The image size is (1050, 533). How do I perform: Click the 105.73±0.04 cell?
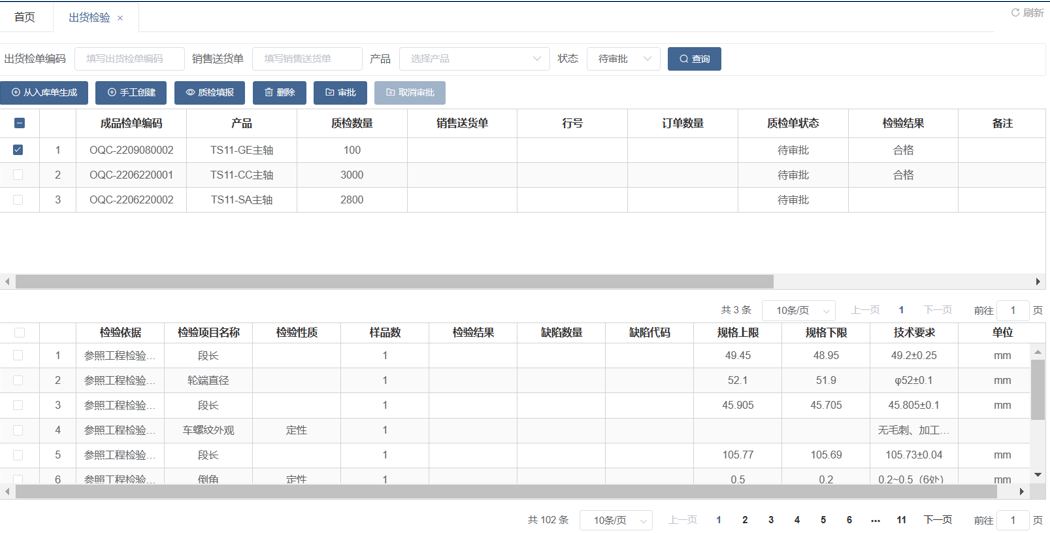point(914,455)
